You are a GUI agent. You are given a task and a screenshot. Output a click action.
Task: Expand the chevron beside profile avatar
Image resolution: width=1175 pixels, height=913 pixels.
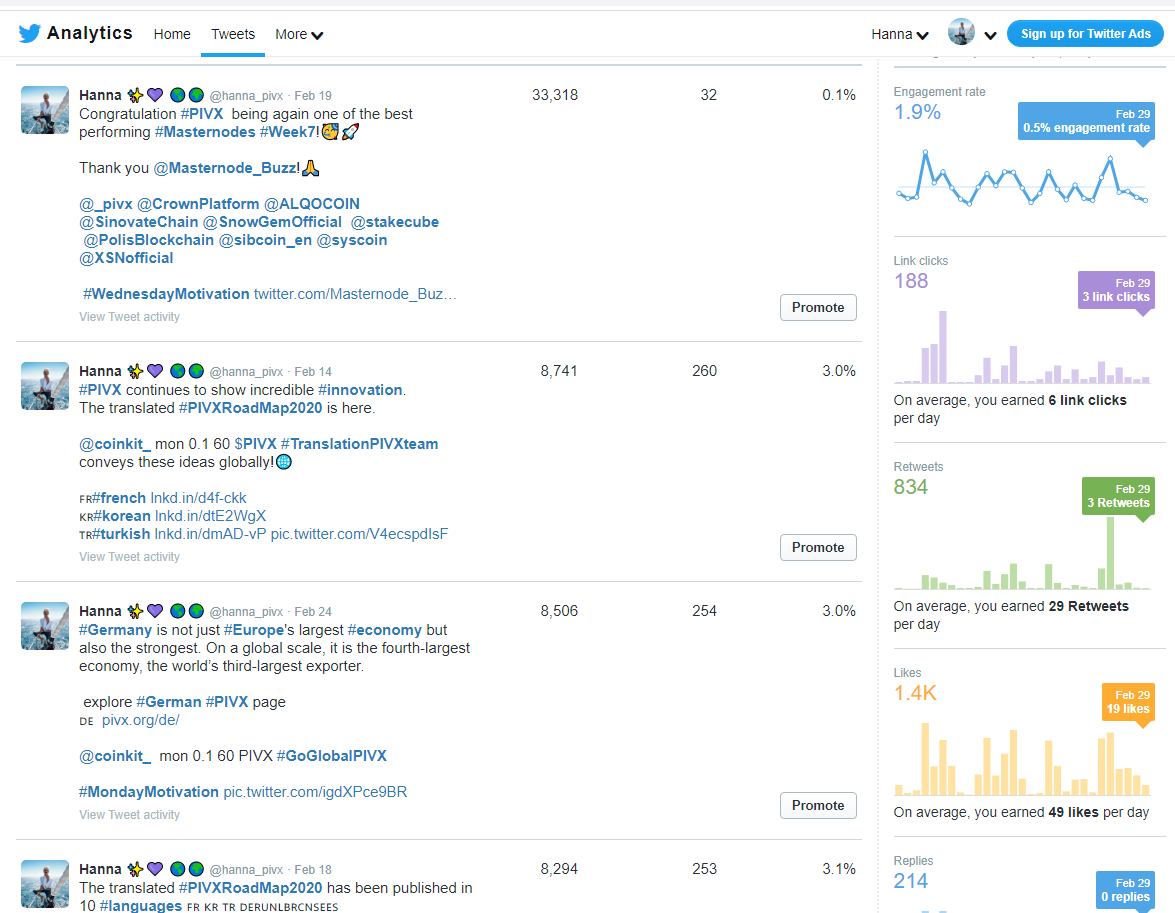coord(990,35)
